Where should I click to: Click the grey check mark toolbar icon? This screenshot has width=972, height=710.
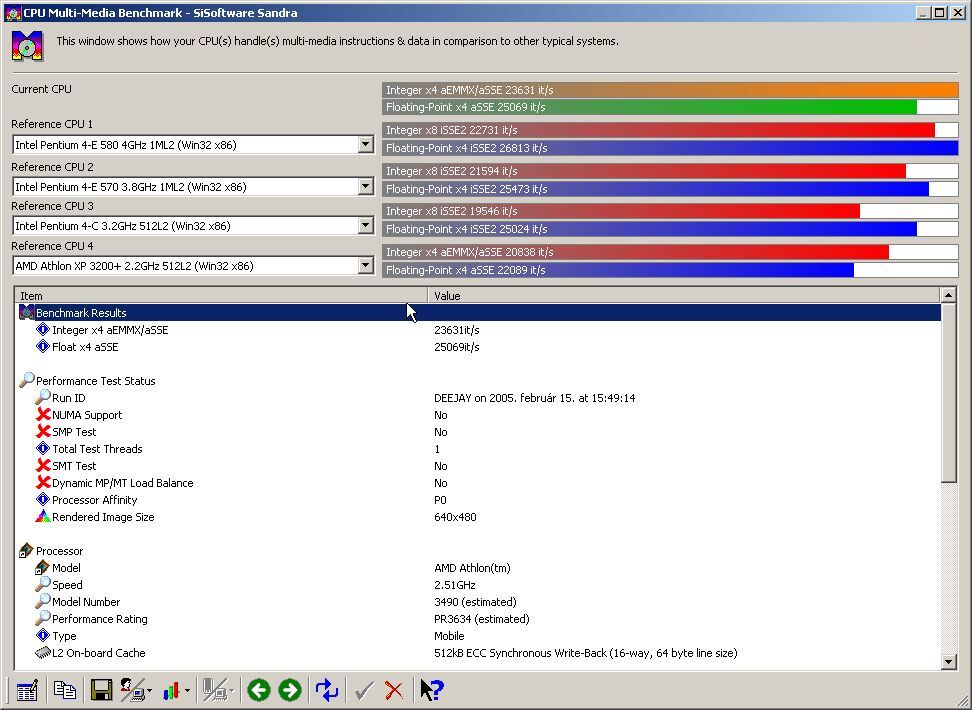coord(364,690)
